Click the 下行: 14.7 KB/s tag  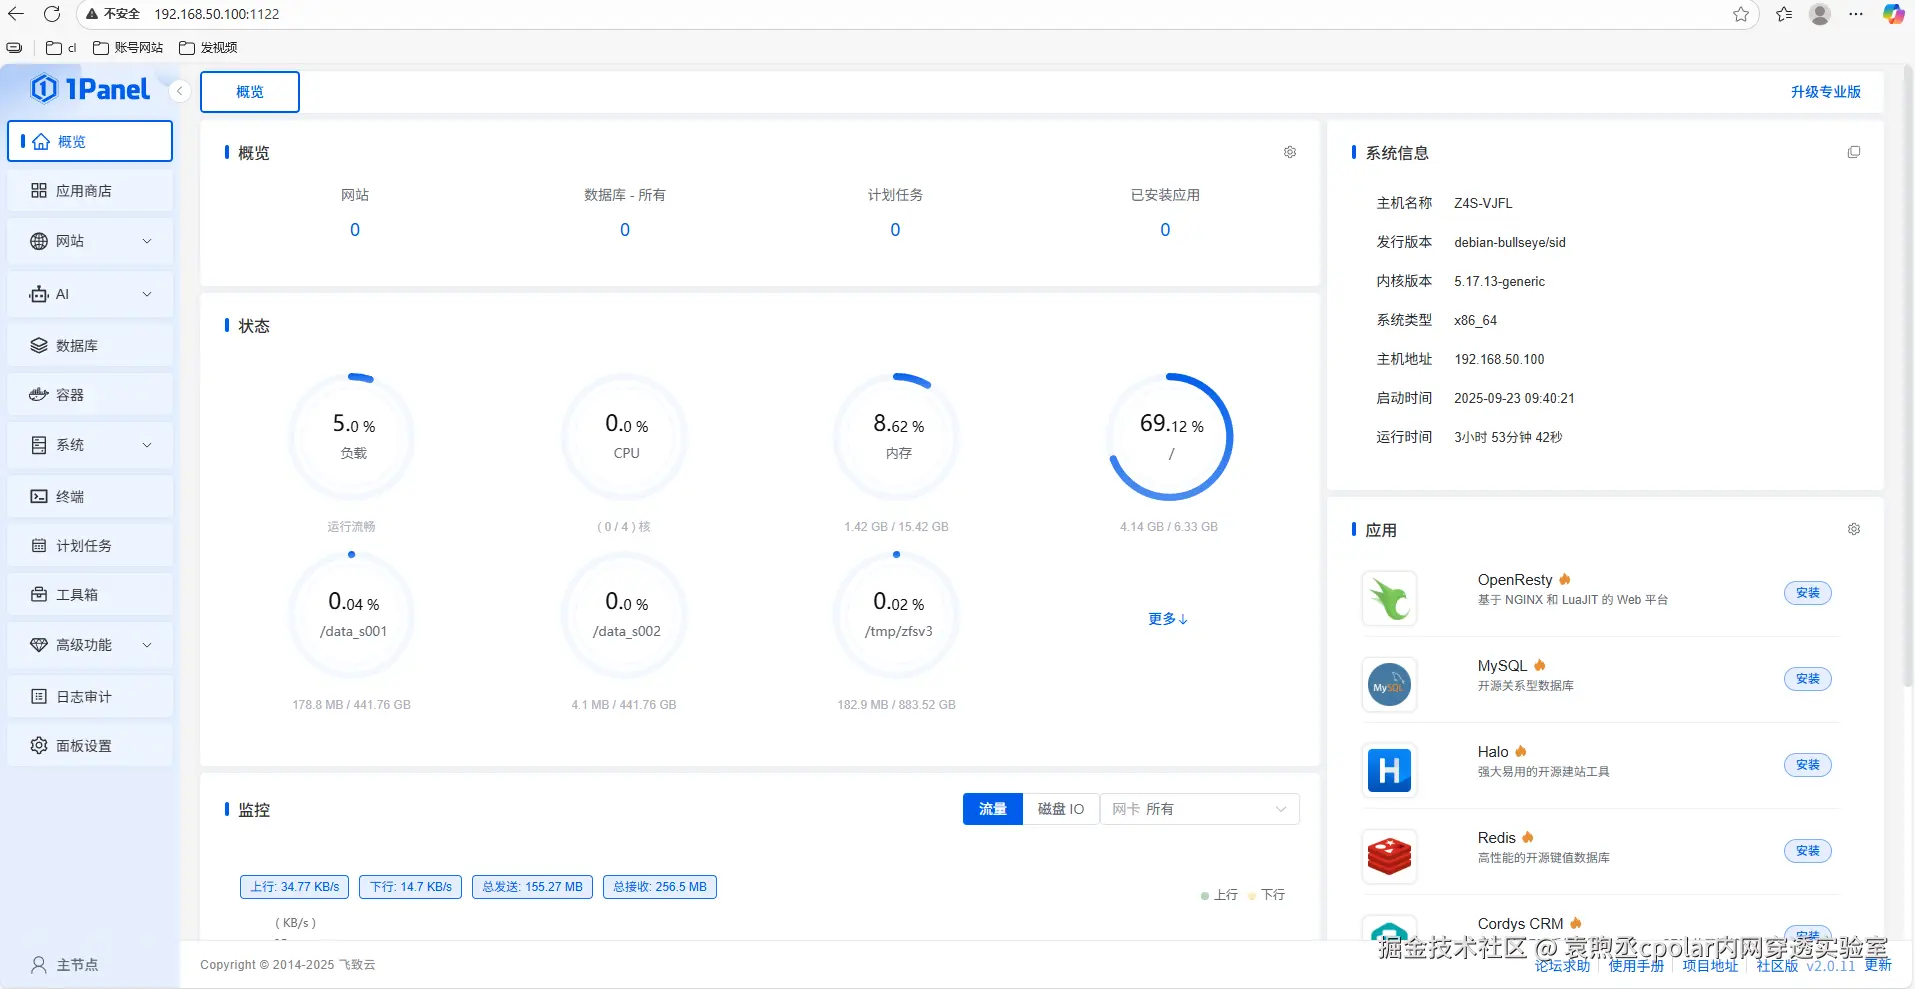click(411, 887)
